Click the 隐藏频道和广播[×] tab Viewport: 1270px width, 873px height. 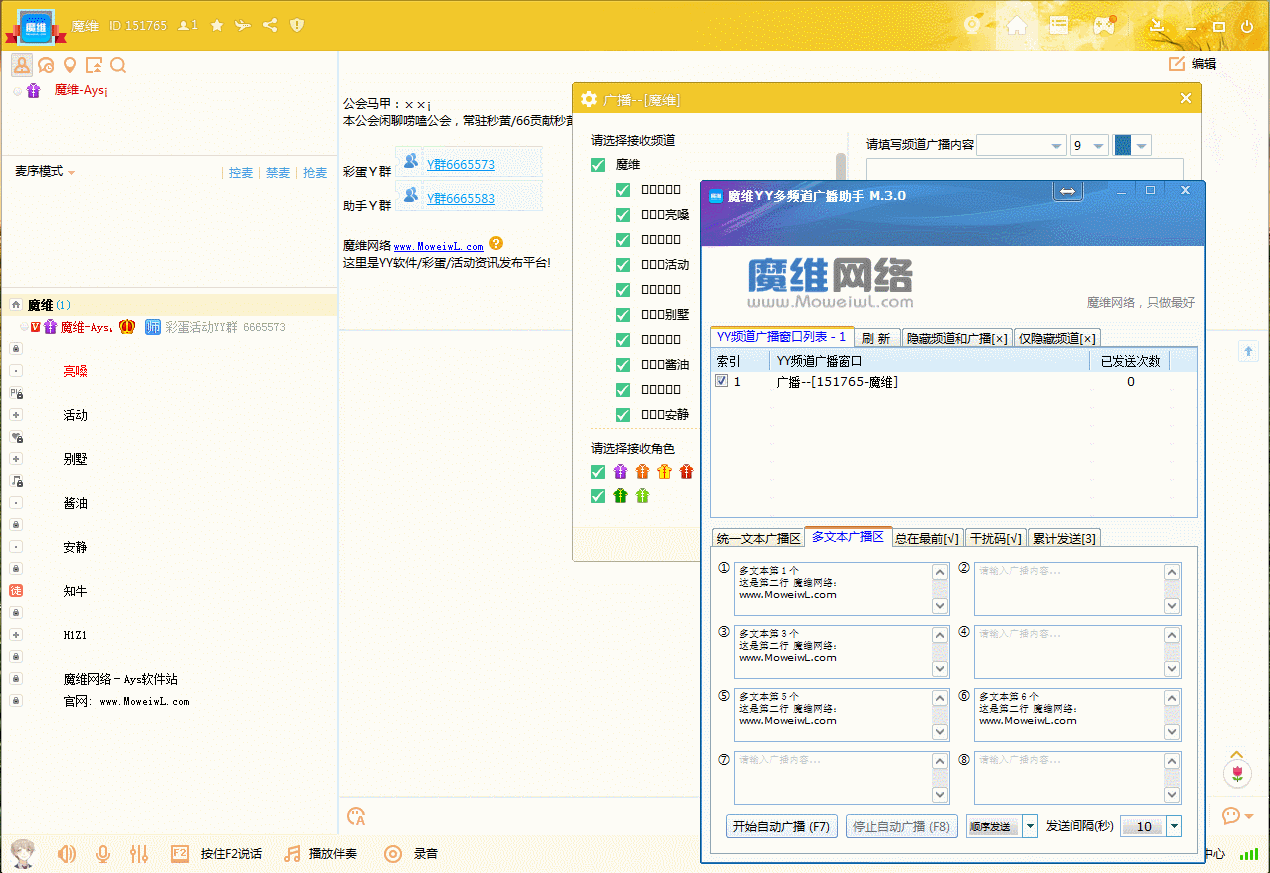(x=958, y=338)
